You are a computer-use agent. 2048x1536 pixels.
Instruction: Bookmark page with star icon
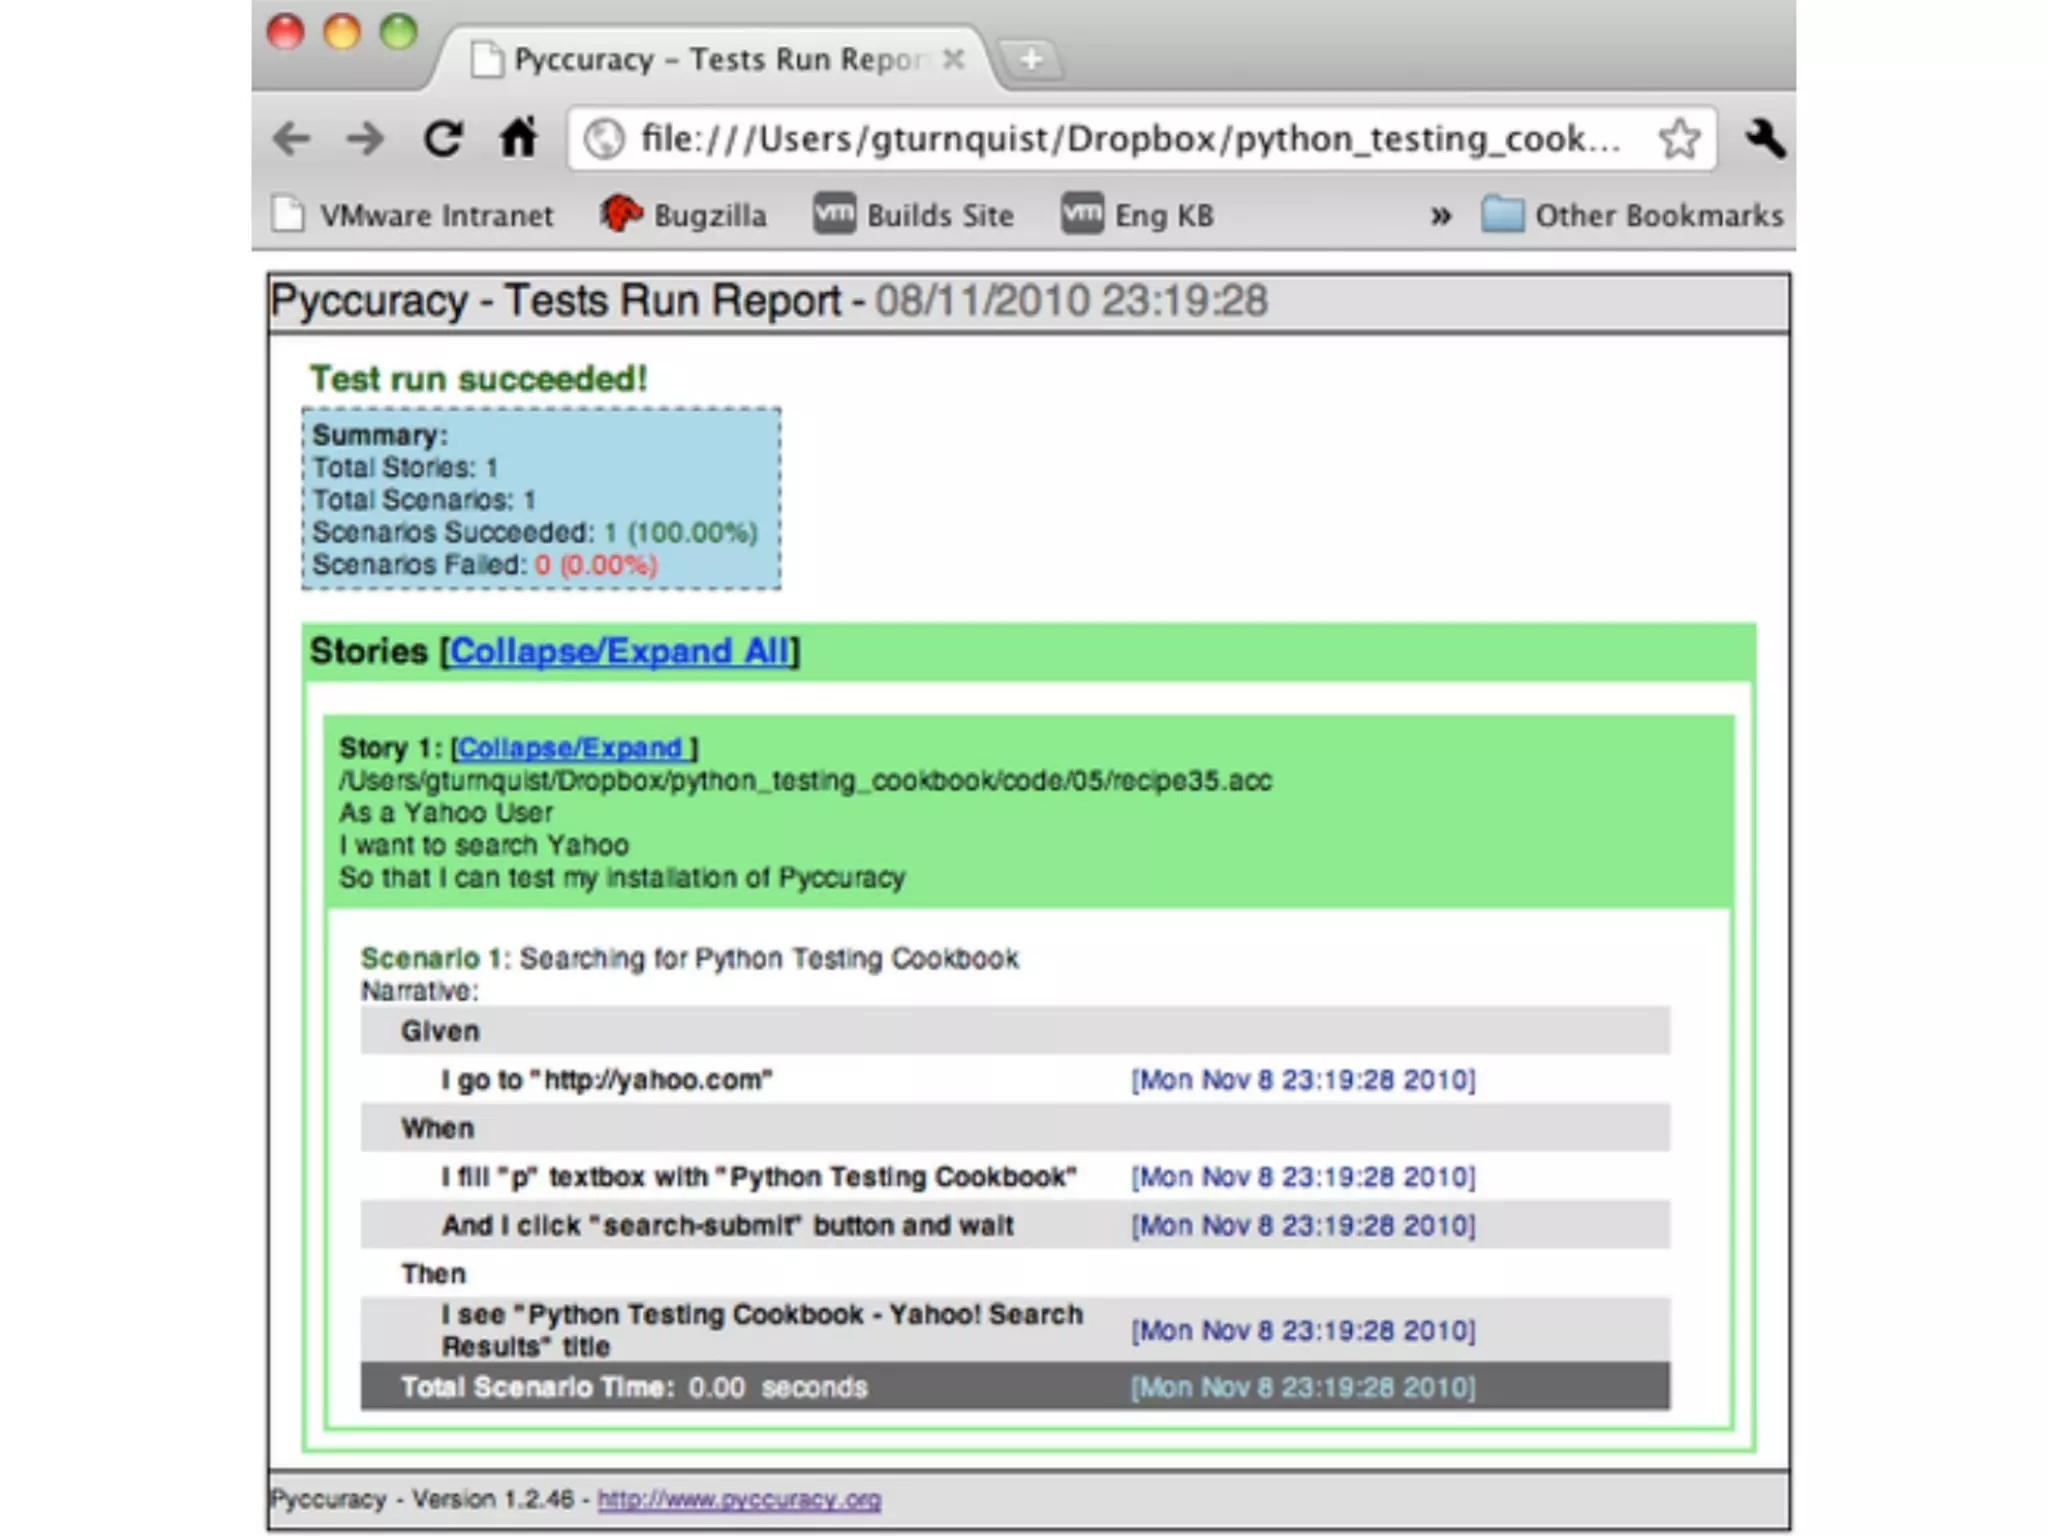(1679, 138)
